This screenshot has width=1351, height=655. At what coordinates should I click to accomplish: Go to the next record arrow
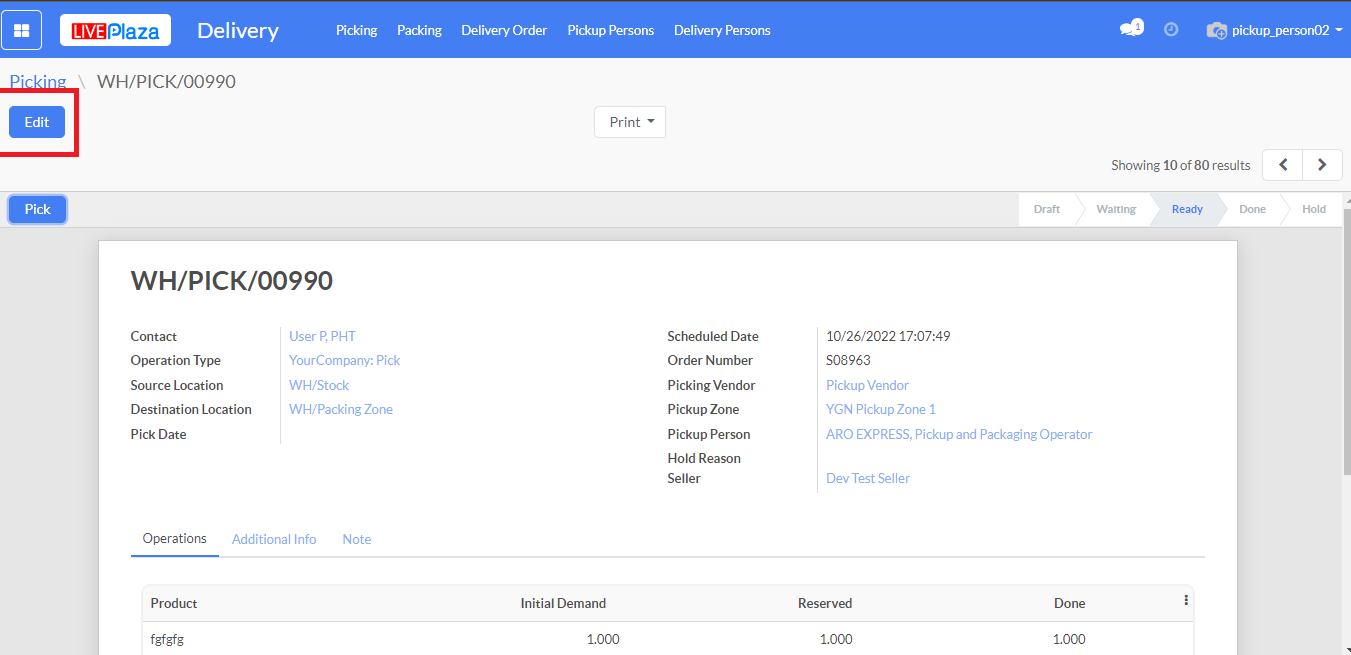tap(1322, 165)
